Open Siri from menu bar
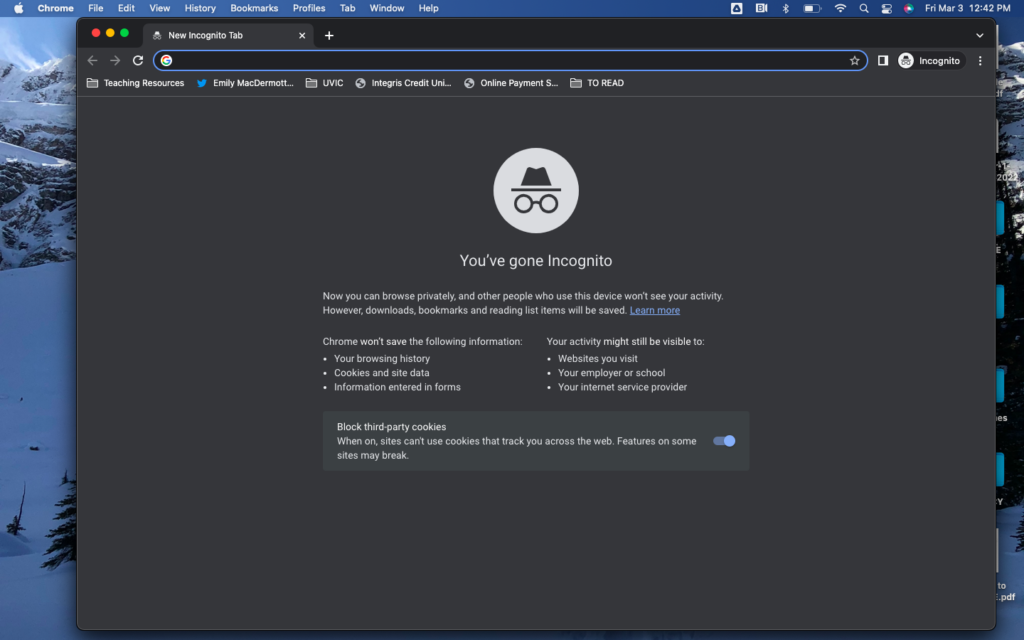 (908, 8)
